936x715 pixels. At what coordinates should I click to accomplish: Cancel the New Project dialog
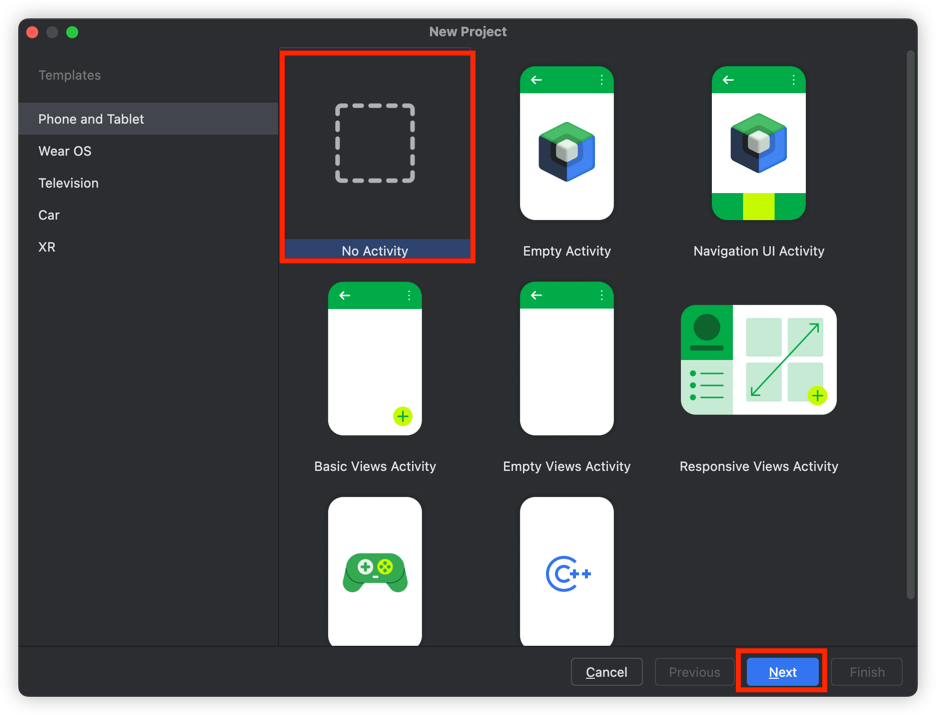[x=606, y=672]
